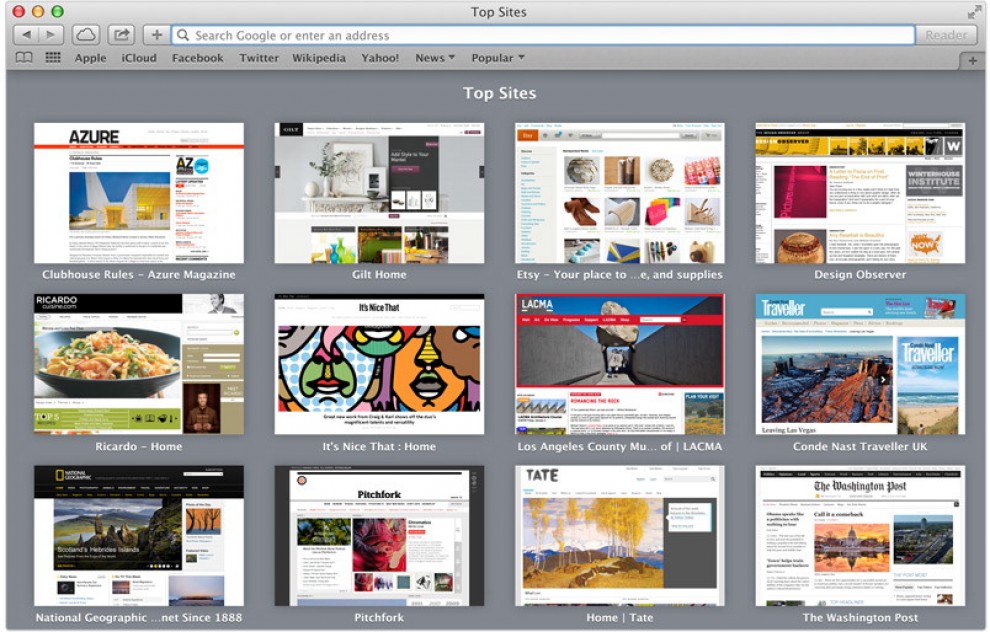
Task: Click the Reader button
Action: (946, 35)
